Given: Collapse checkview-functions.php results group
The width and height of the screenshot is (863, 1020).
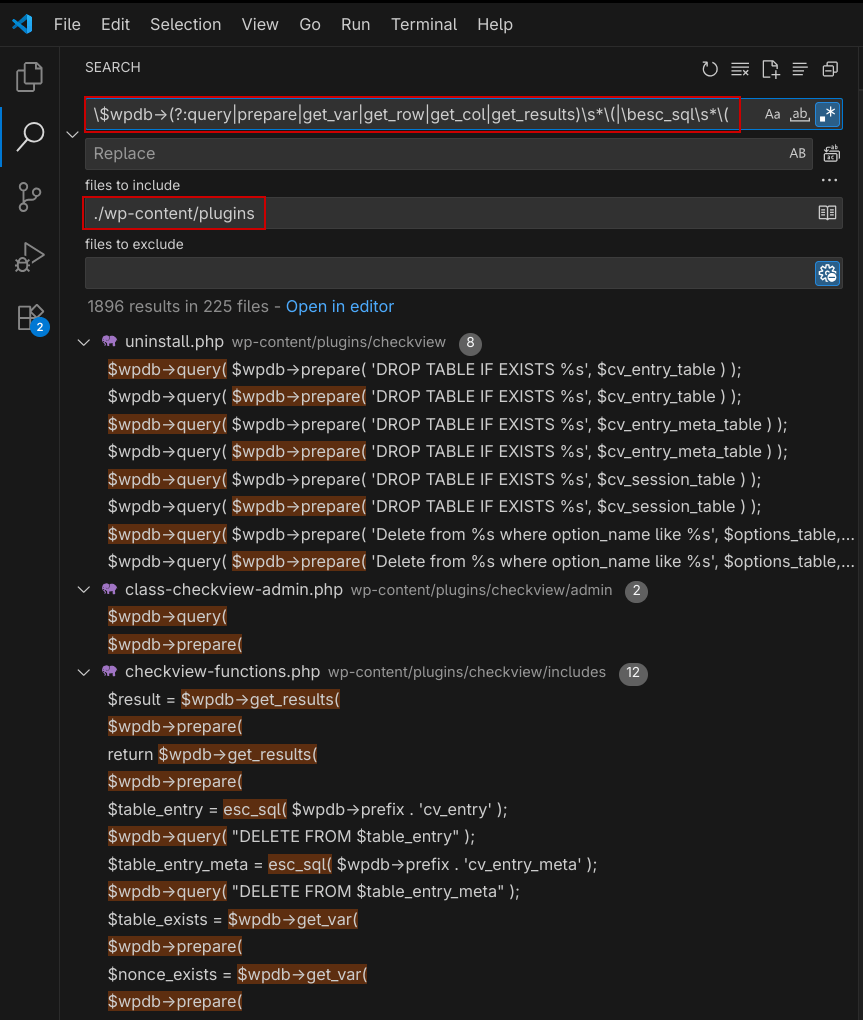Looking at the screenshot, I should [x=84, y=672].
